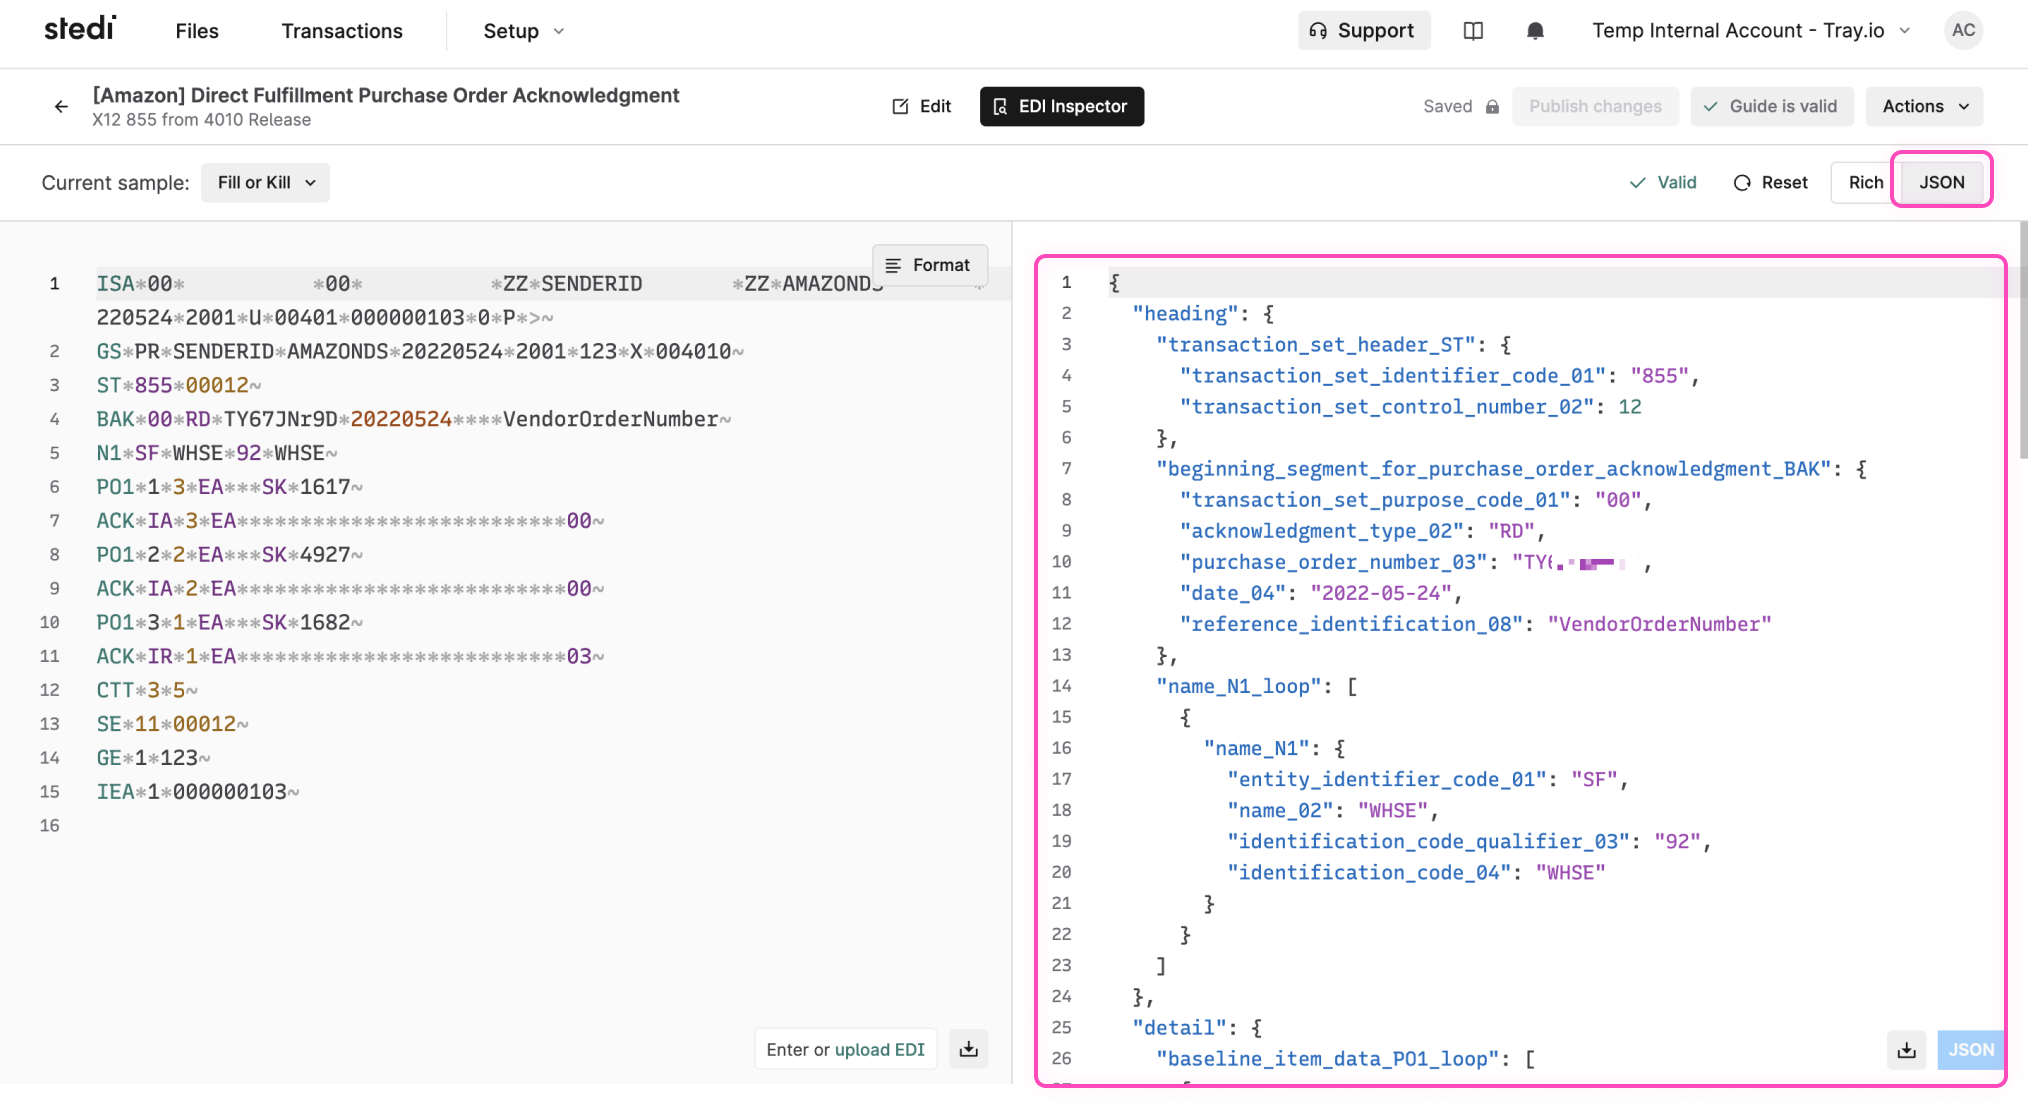
Task: Open the Setup dropdown
Action: [x=522, y=31]
